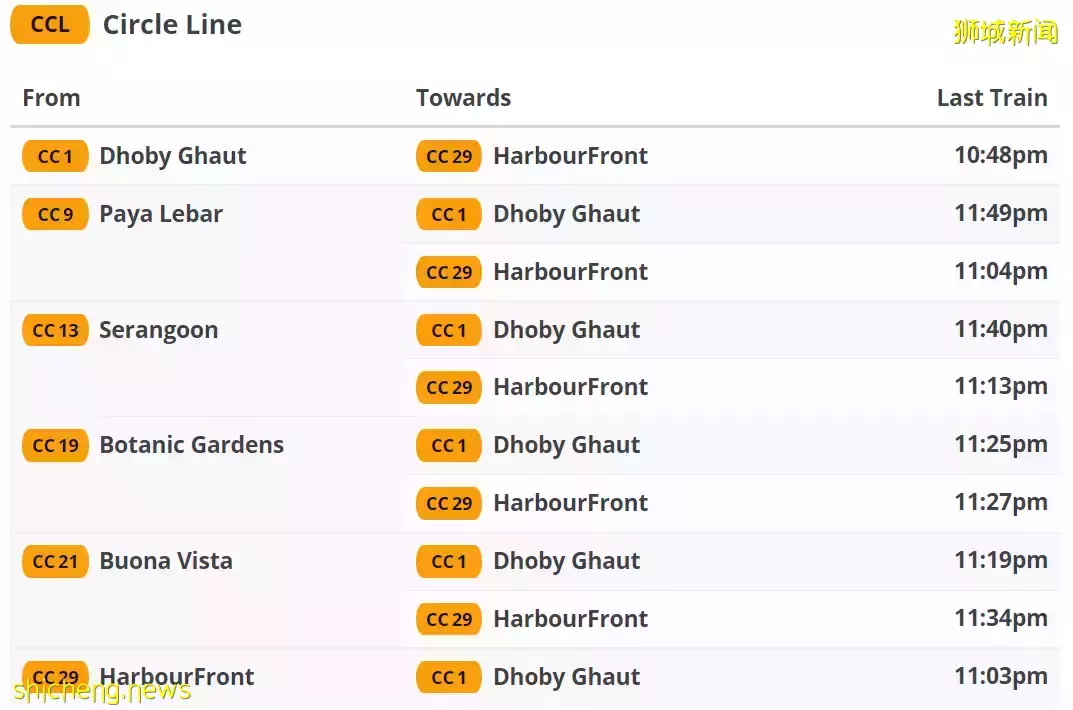This screenshot has height=710, width=1073.
Task: Open the Botanic Gardens station name
Action: (191, 445)
